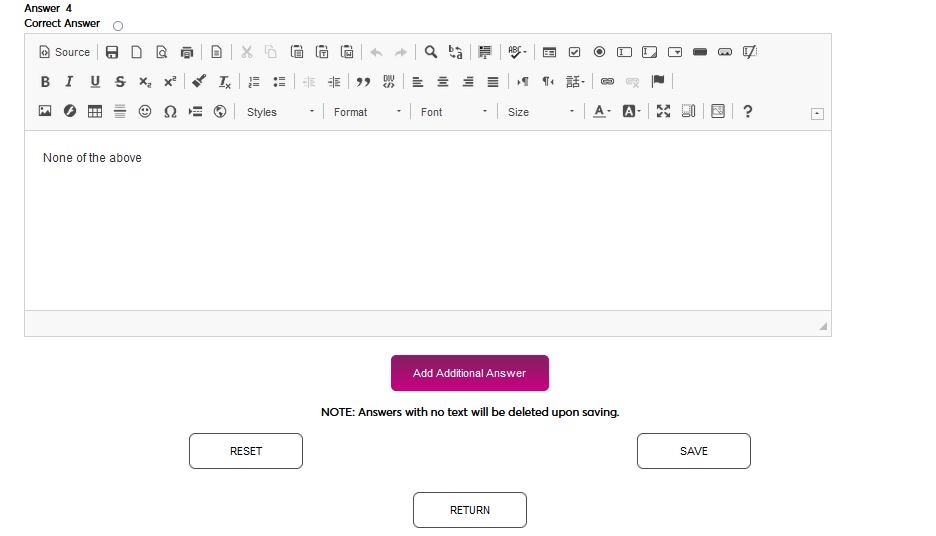Align text left
Screen dimensions: 936x536
click(418, 82)
